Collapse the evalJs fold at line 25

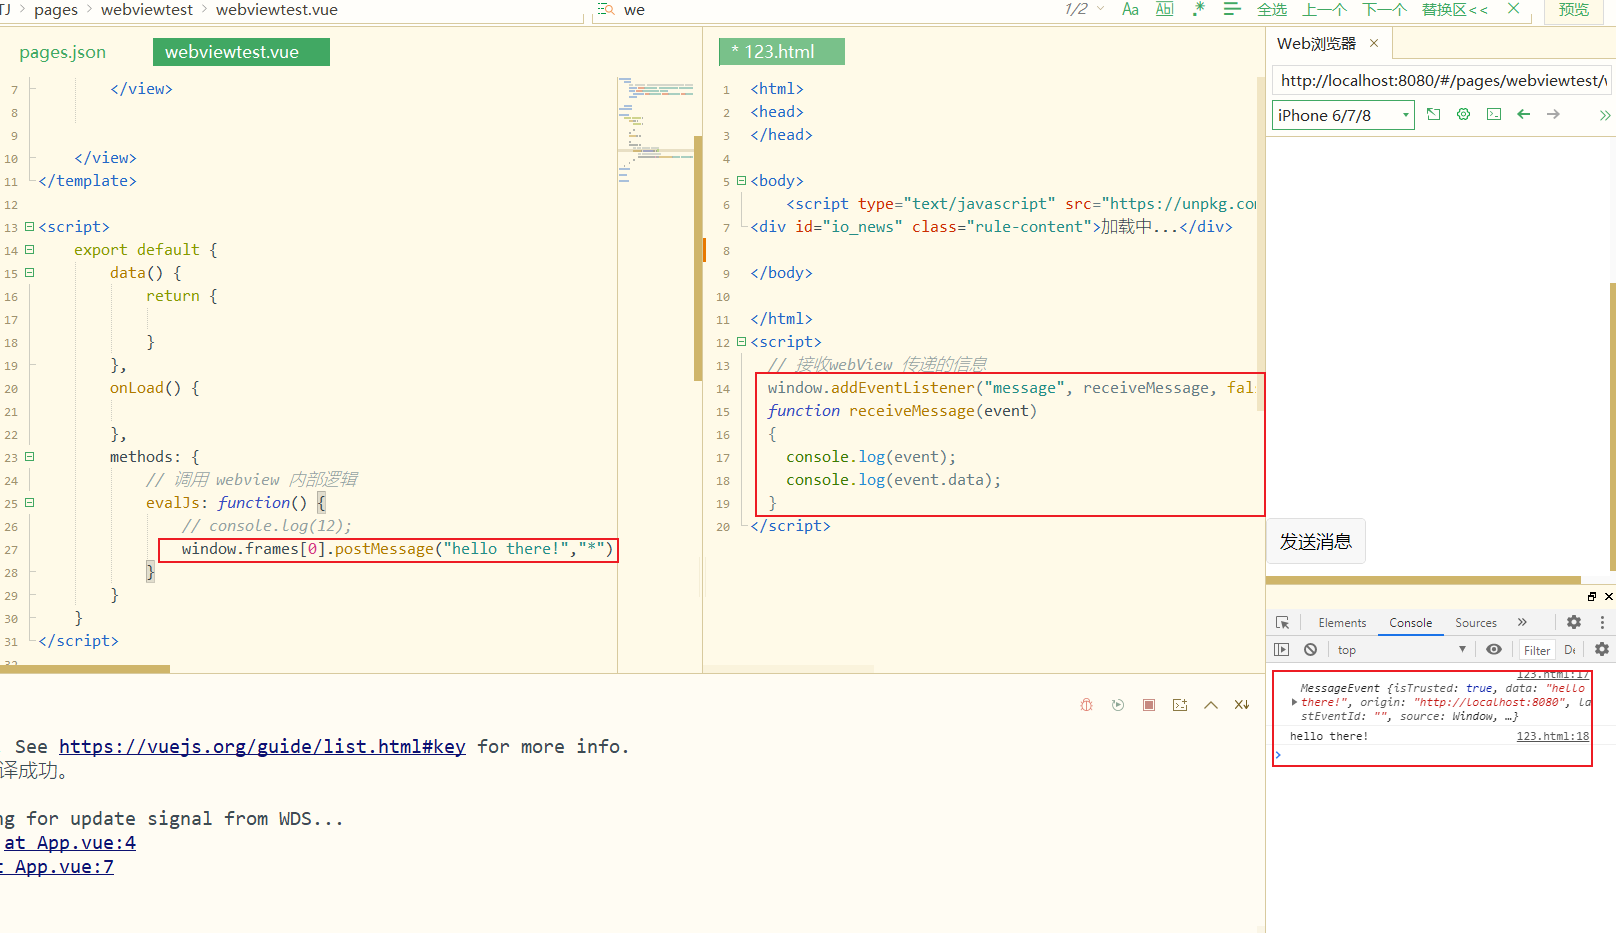tap(29, 503)
